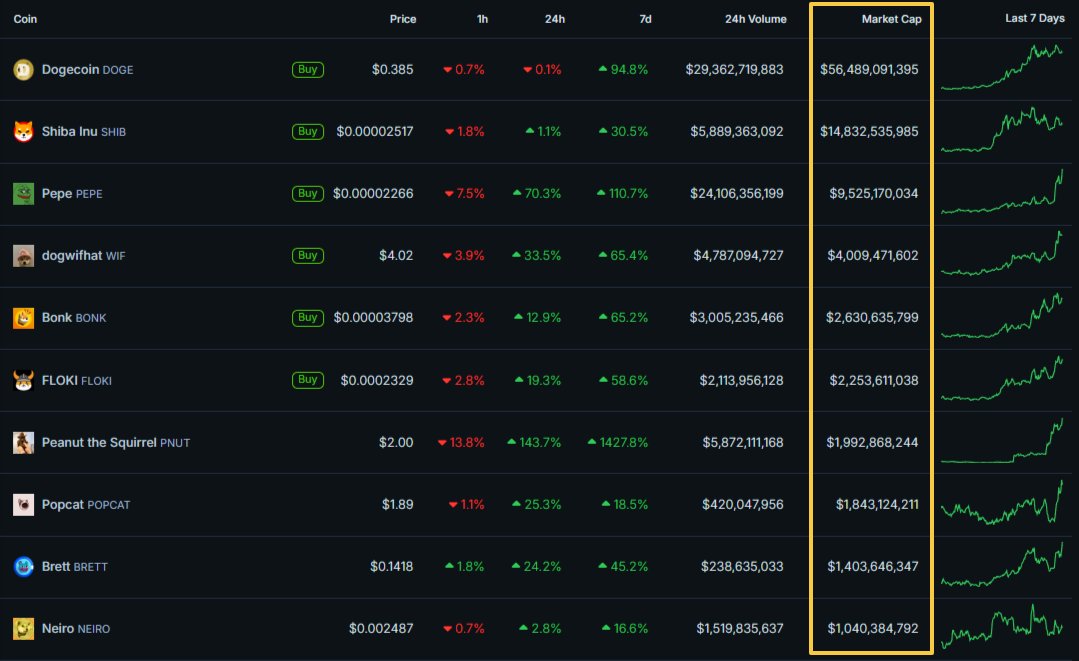Open Neiro via its coin icon
This screenshot has height=661, width=1079.
pos(23,628)
